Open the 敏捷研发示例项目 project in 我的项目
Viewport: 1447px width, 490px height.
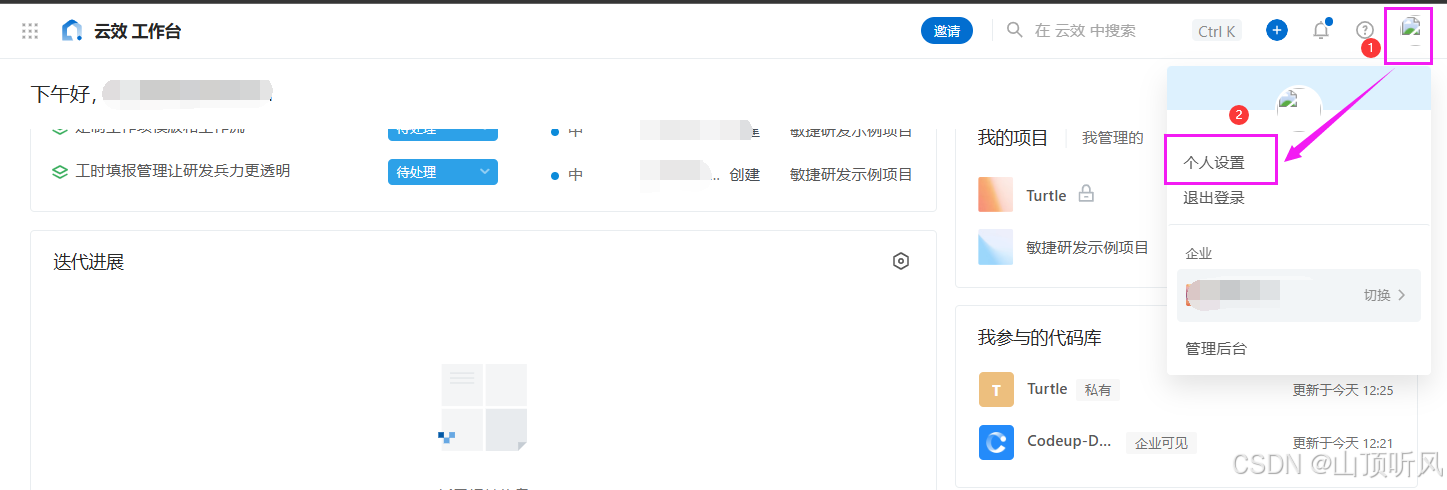pyautogui.click(x=1087, y=247)
